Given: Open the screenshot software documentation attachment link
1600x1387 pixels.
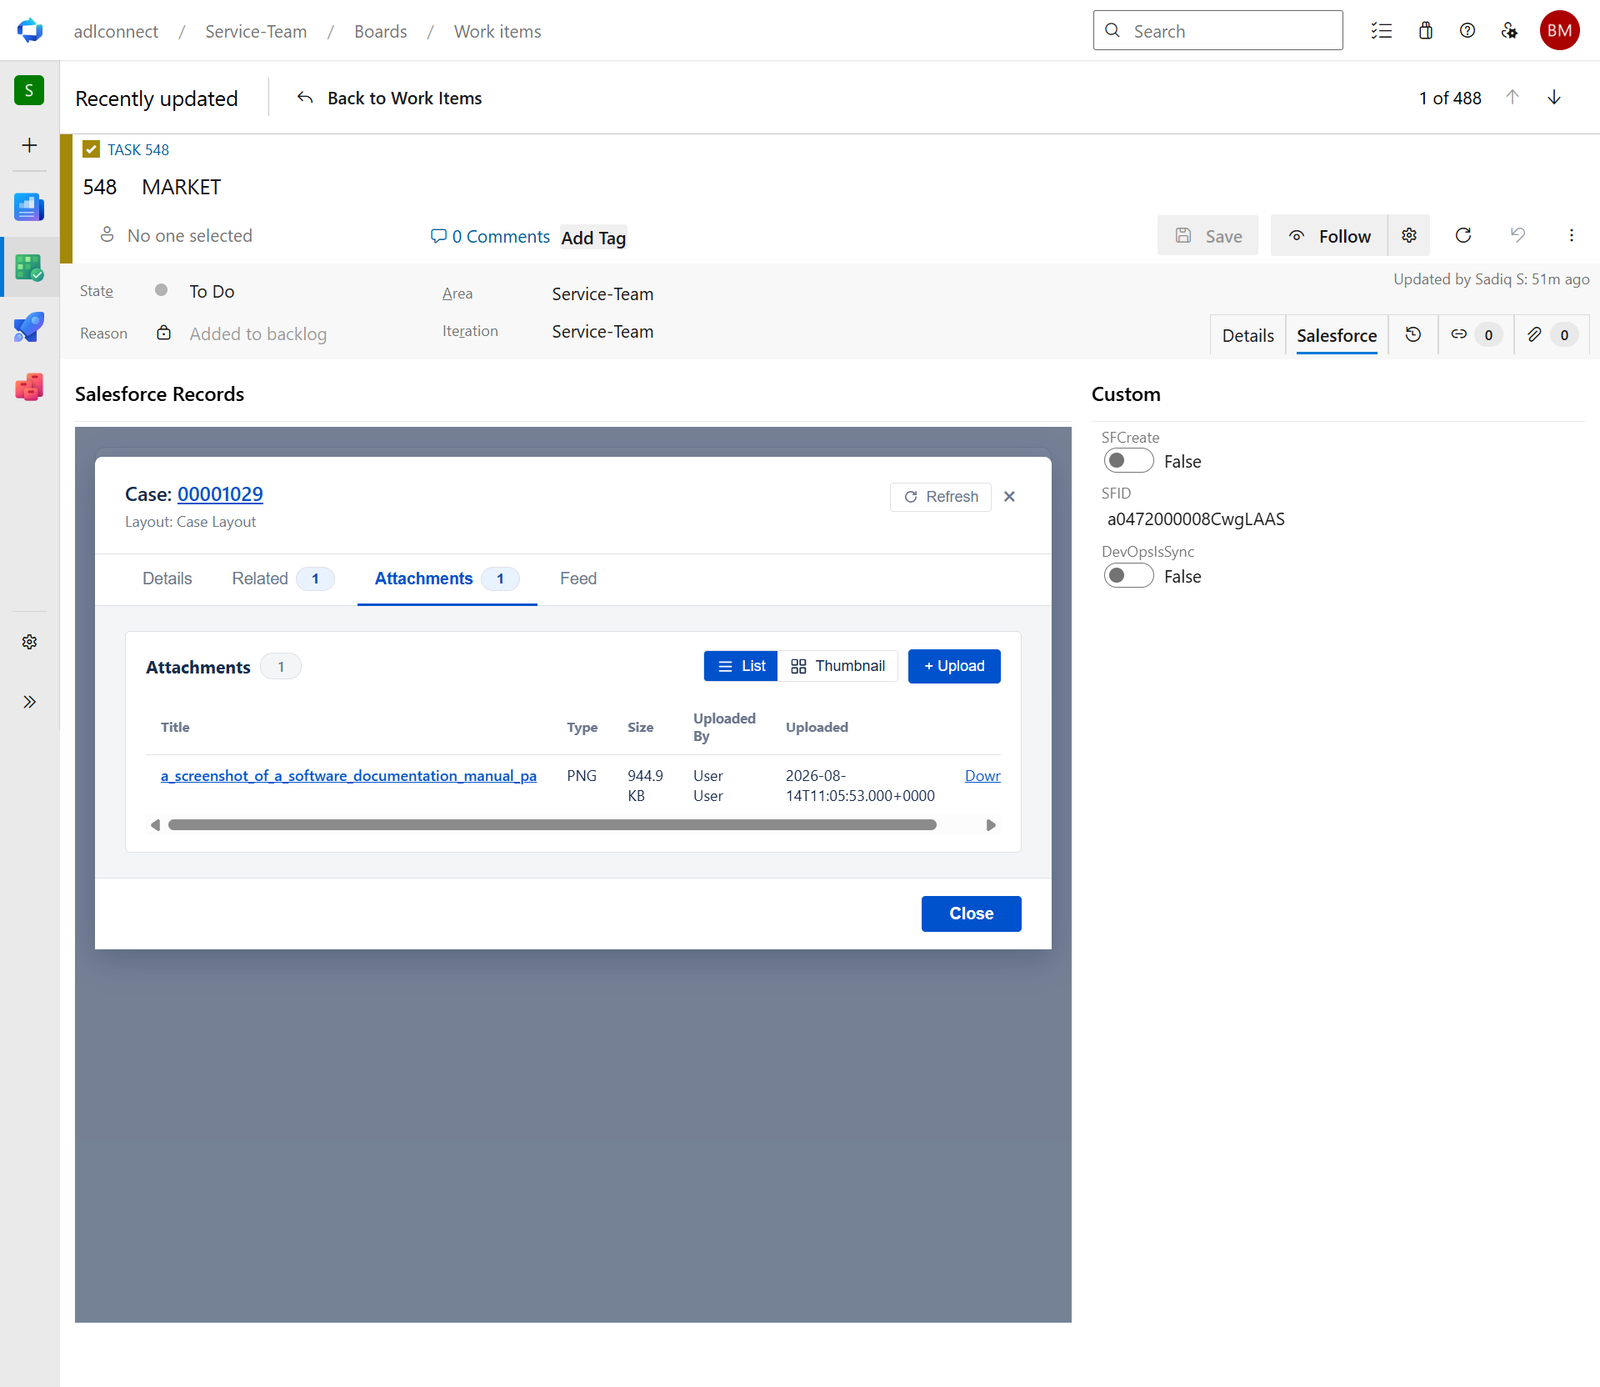Looking at the screenshot, I should [348, 776].
